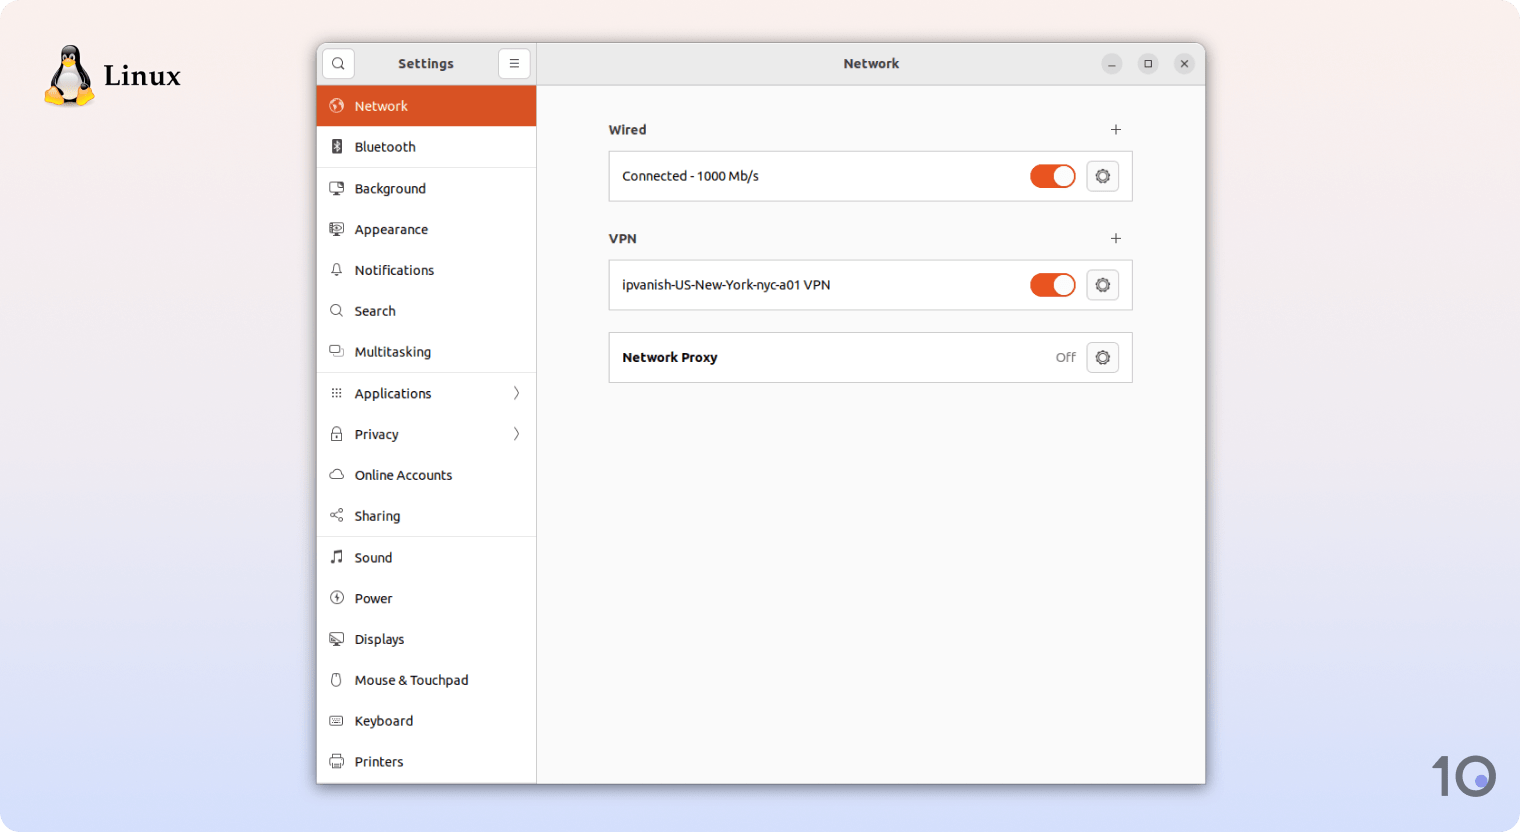Open Printers settings label
Viewport: 1520px width, 832px height.
coord(379,762)
